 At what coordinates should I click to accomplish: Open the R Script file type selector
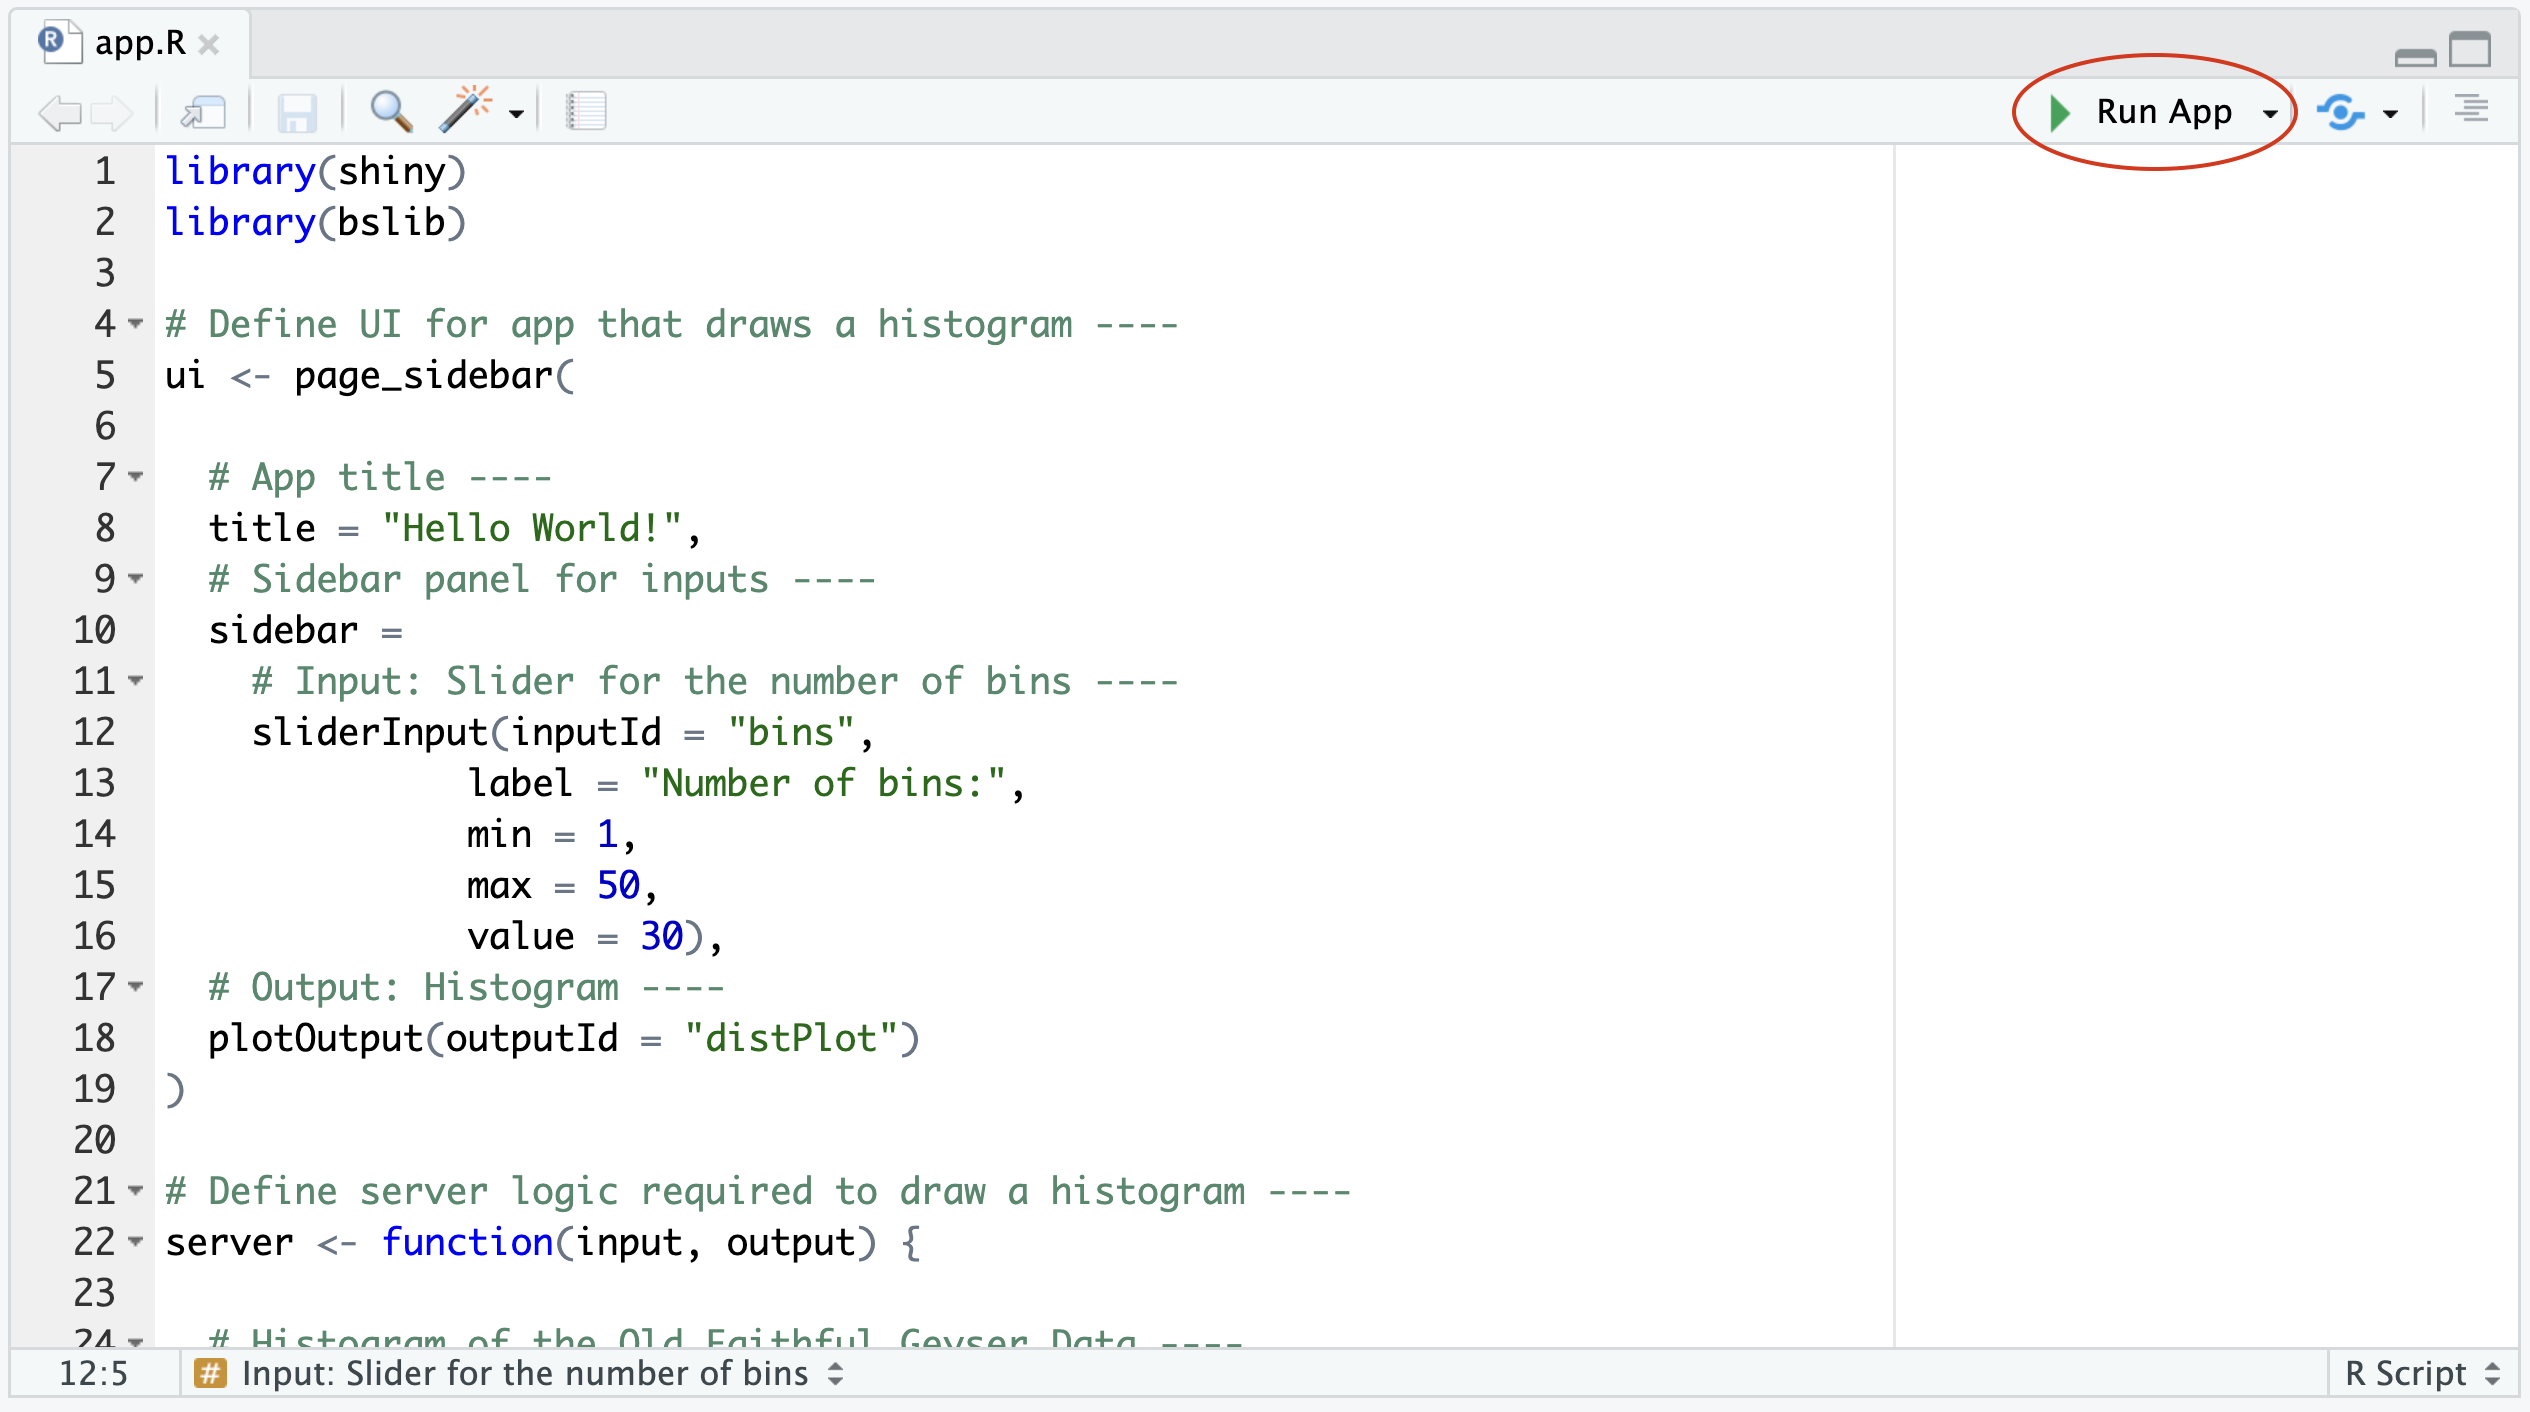click(x=2421, y=1374)
